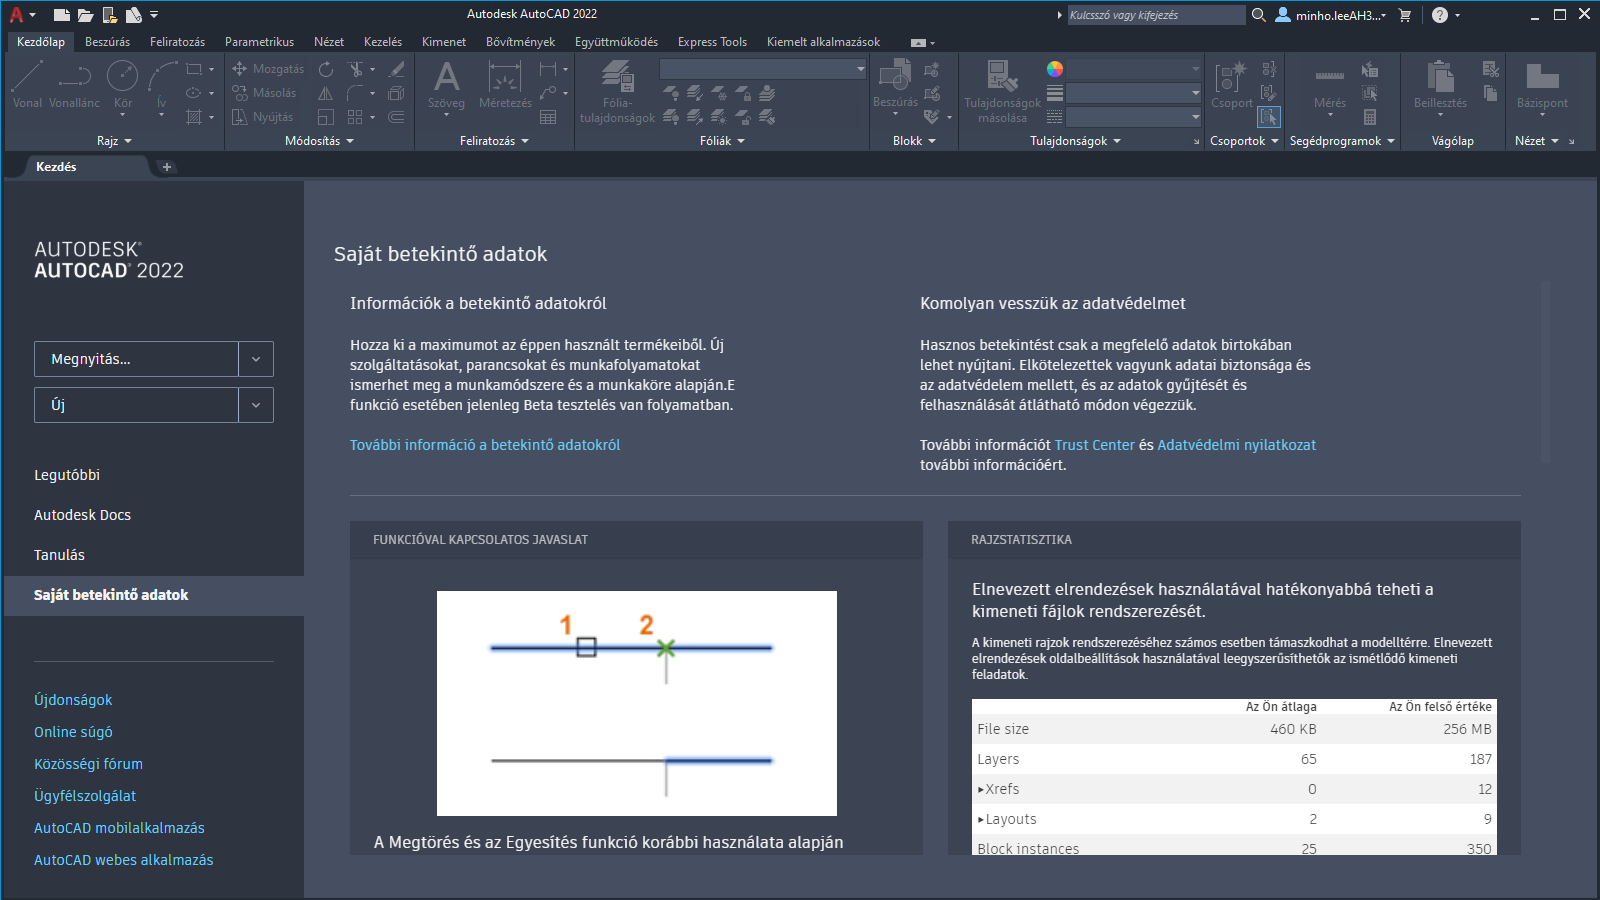
Task: Expand the Módosítás panel dropdown
Action: [x=319, y=141]
